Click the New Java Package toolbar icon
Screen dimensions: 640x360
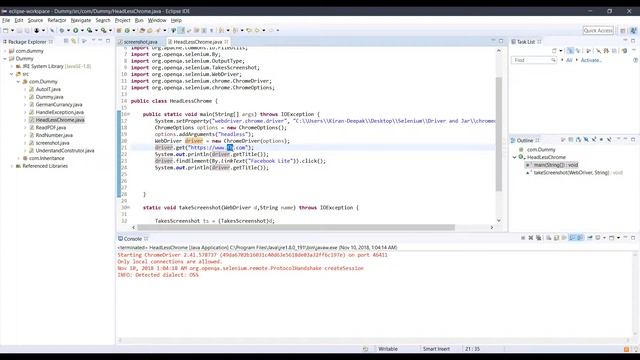119,30
